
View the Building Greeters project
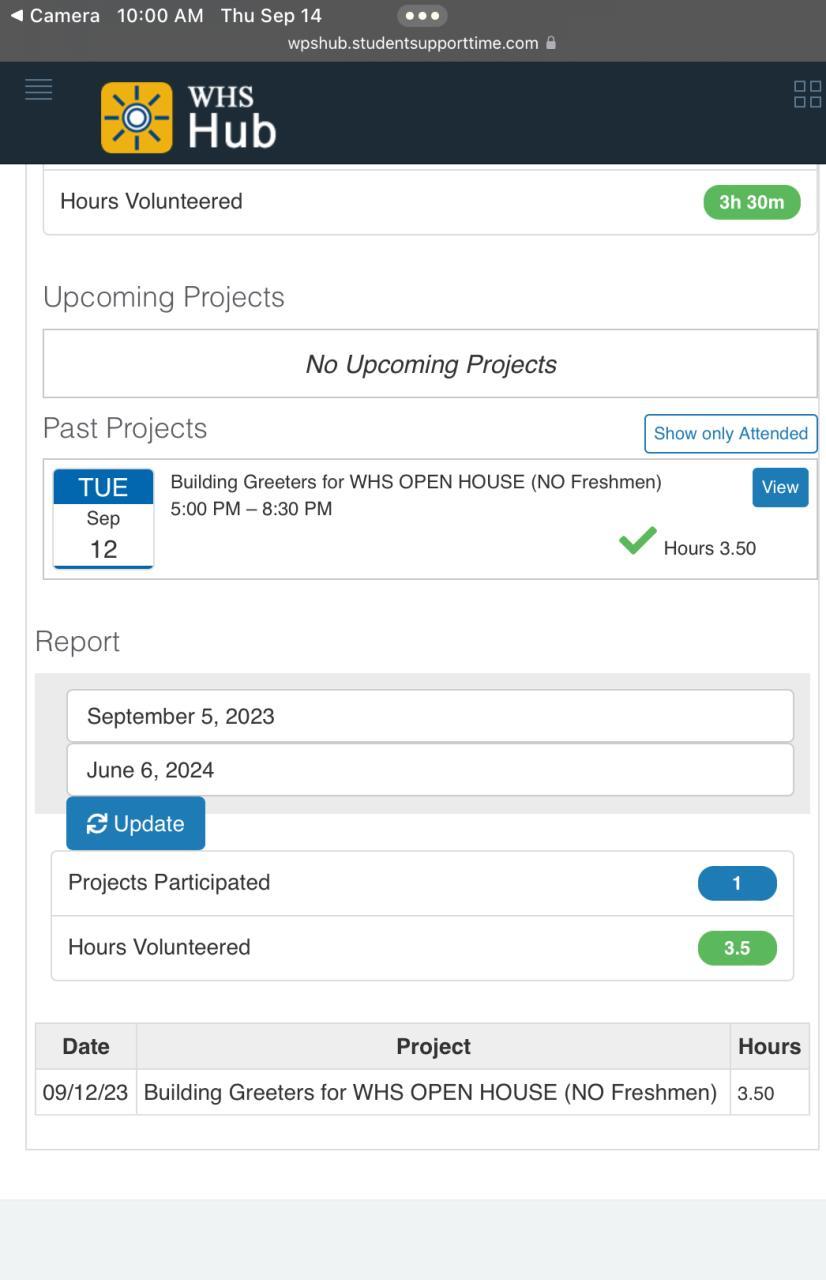[780, 487]
